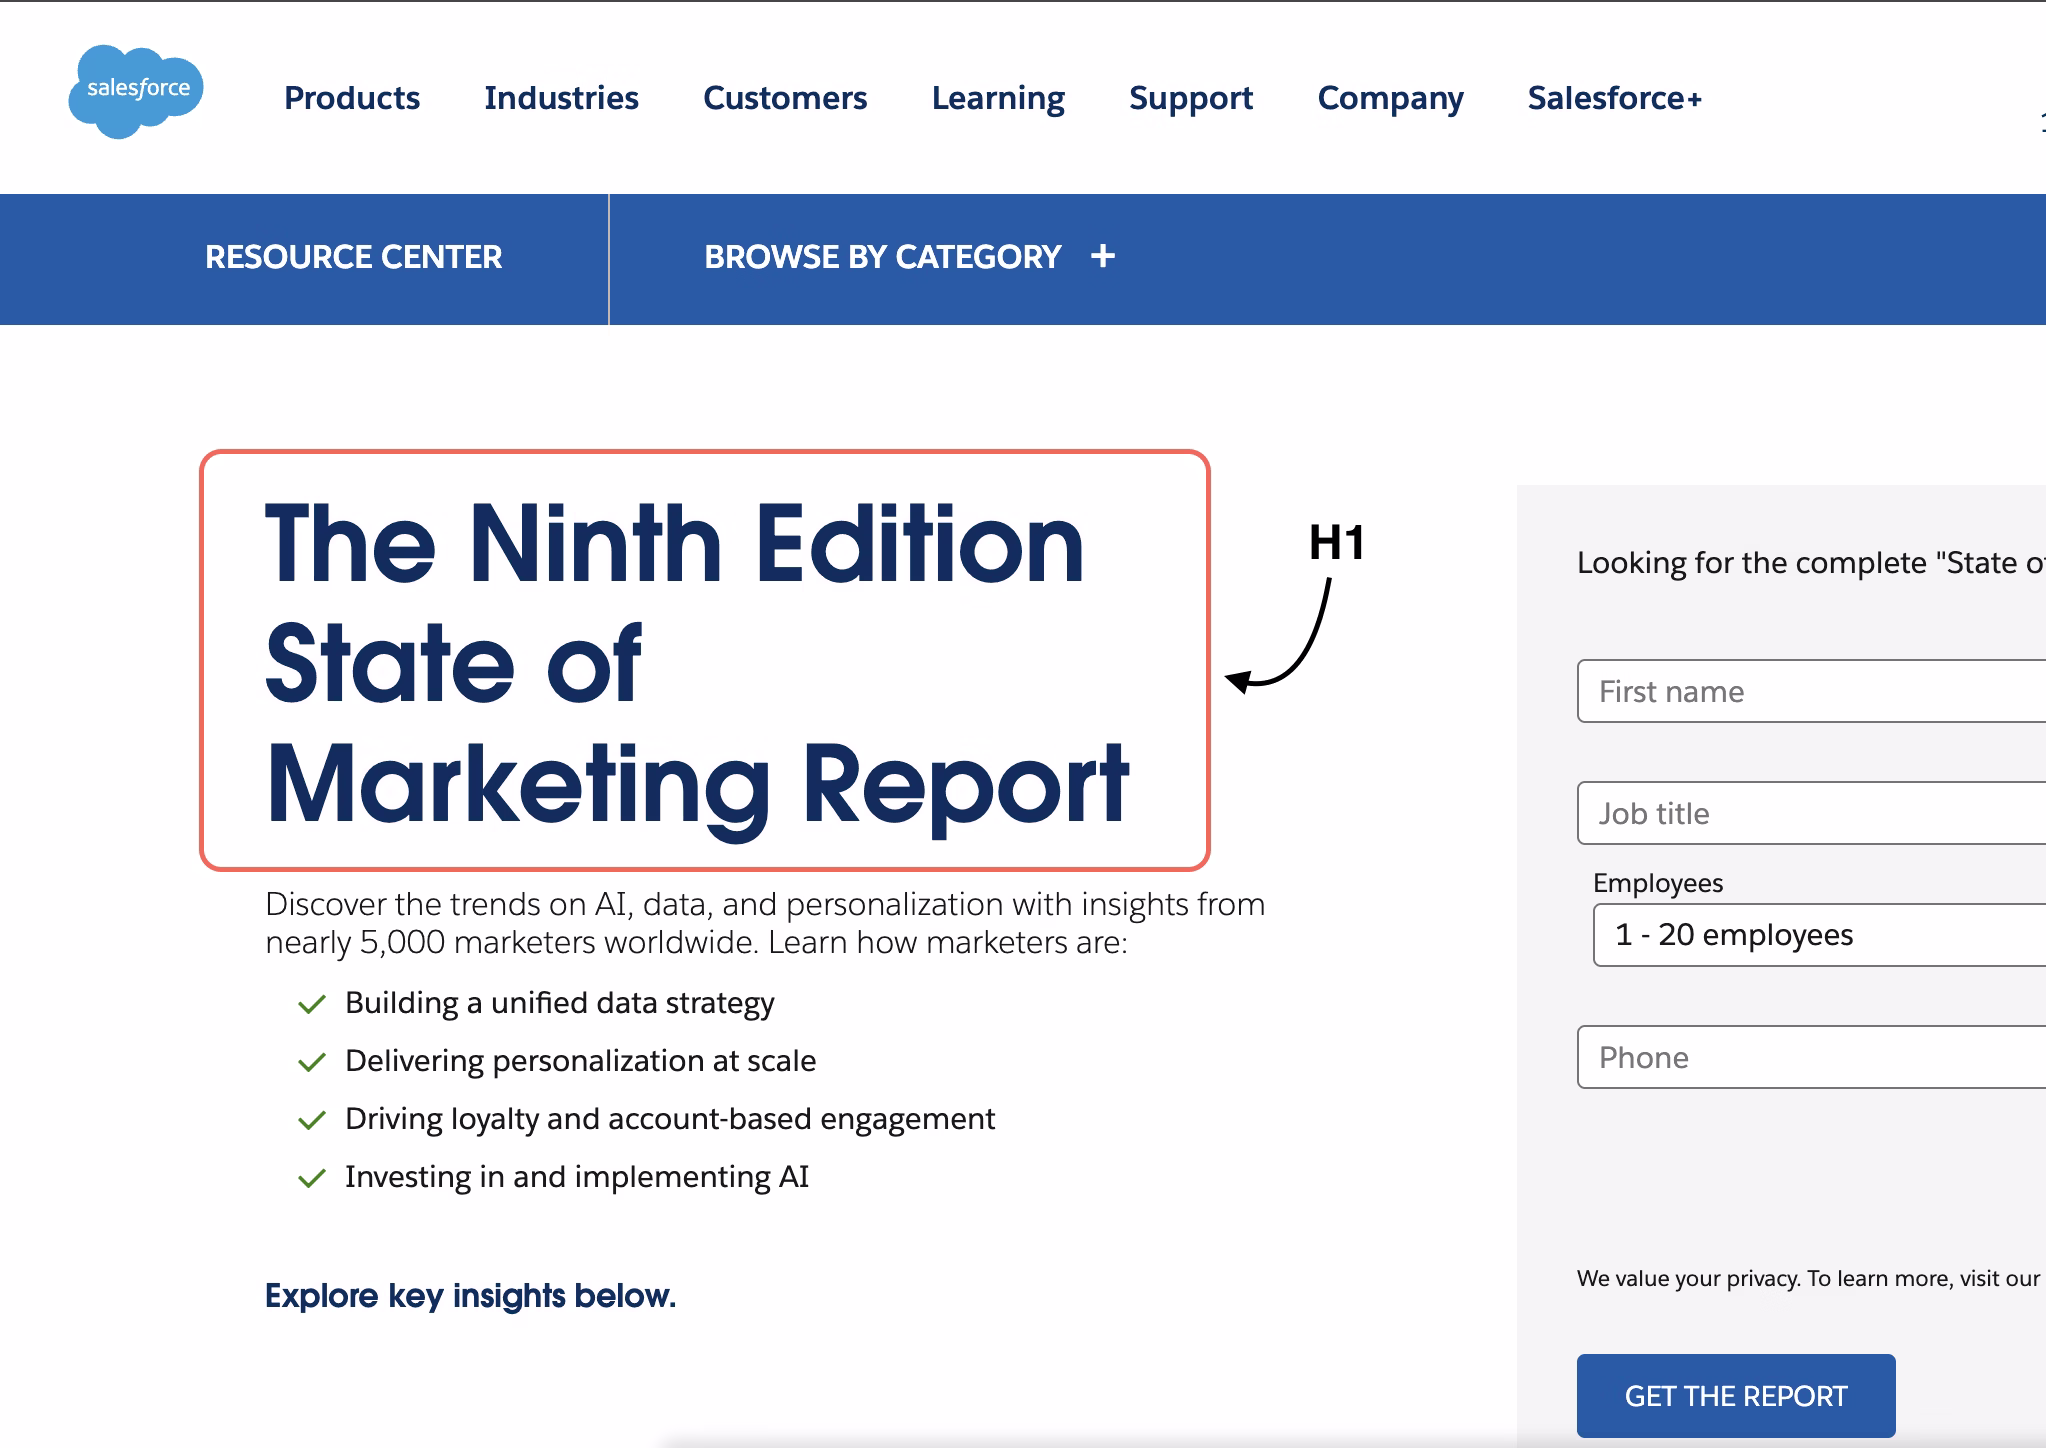Click 'Building a unified data strategy' text
Image resolution: width=2046 pixels, height=1448 pixels.
[560, 1003]
